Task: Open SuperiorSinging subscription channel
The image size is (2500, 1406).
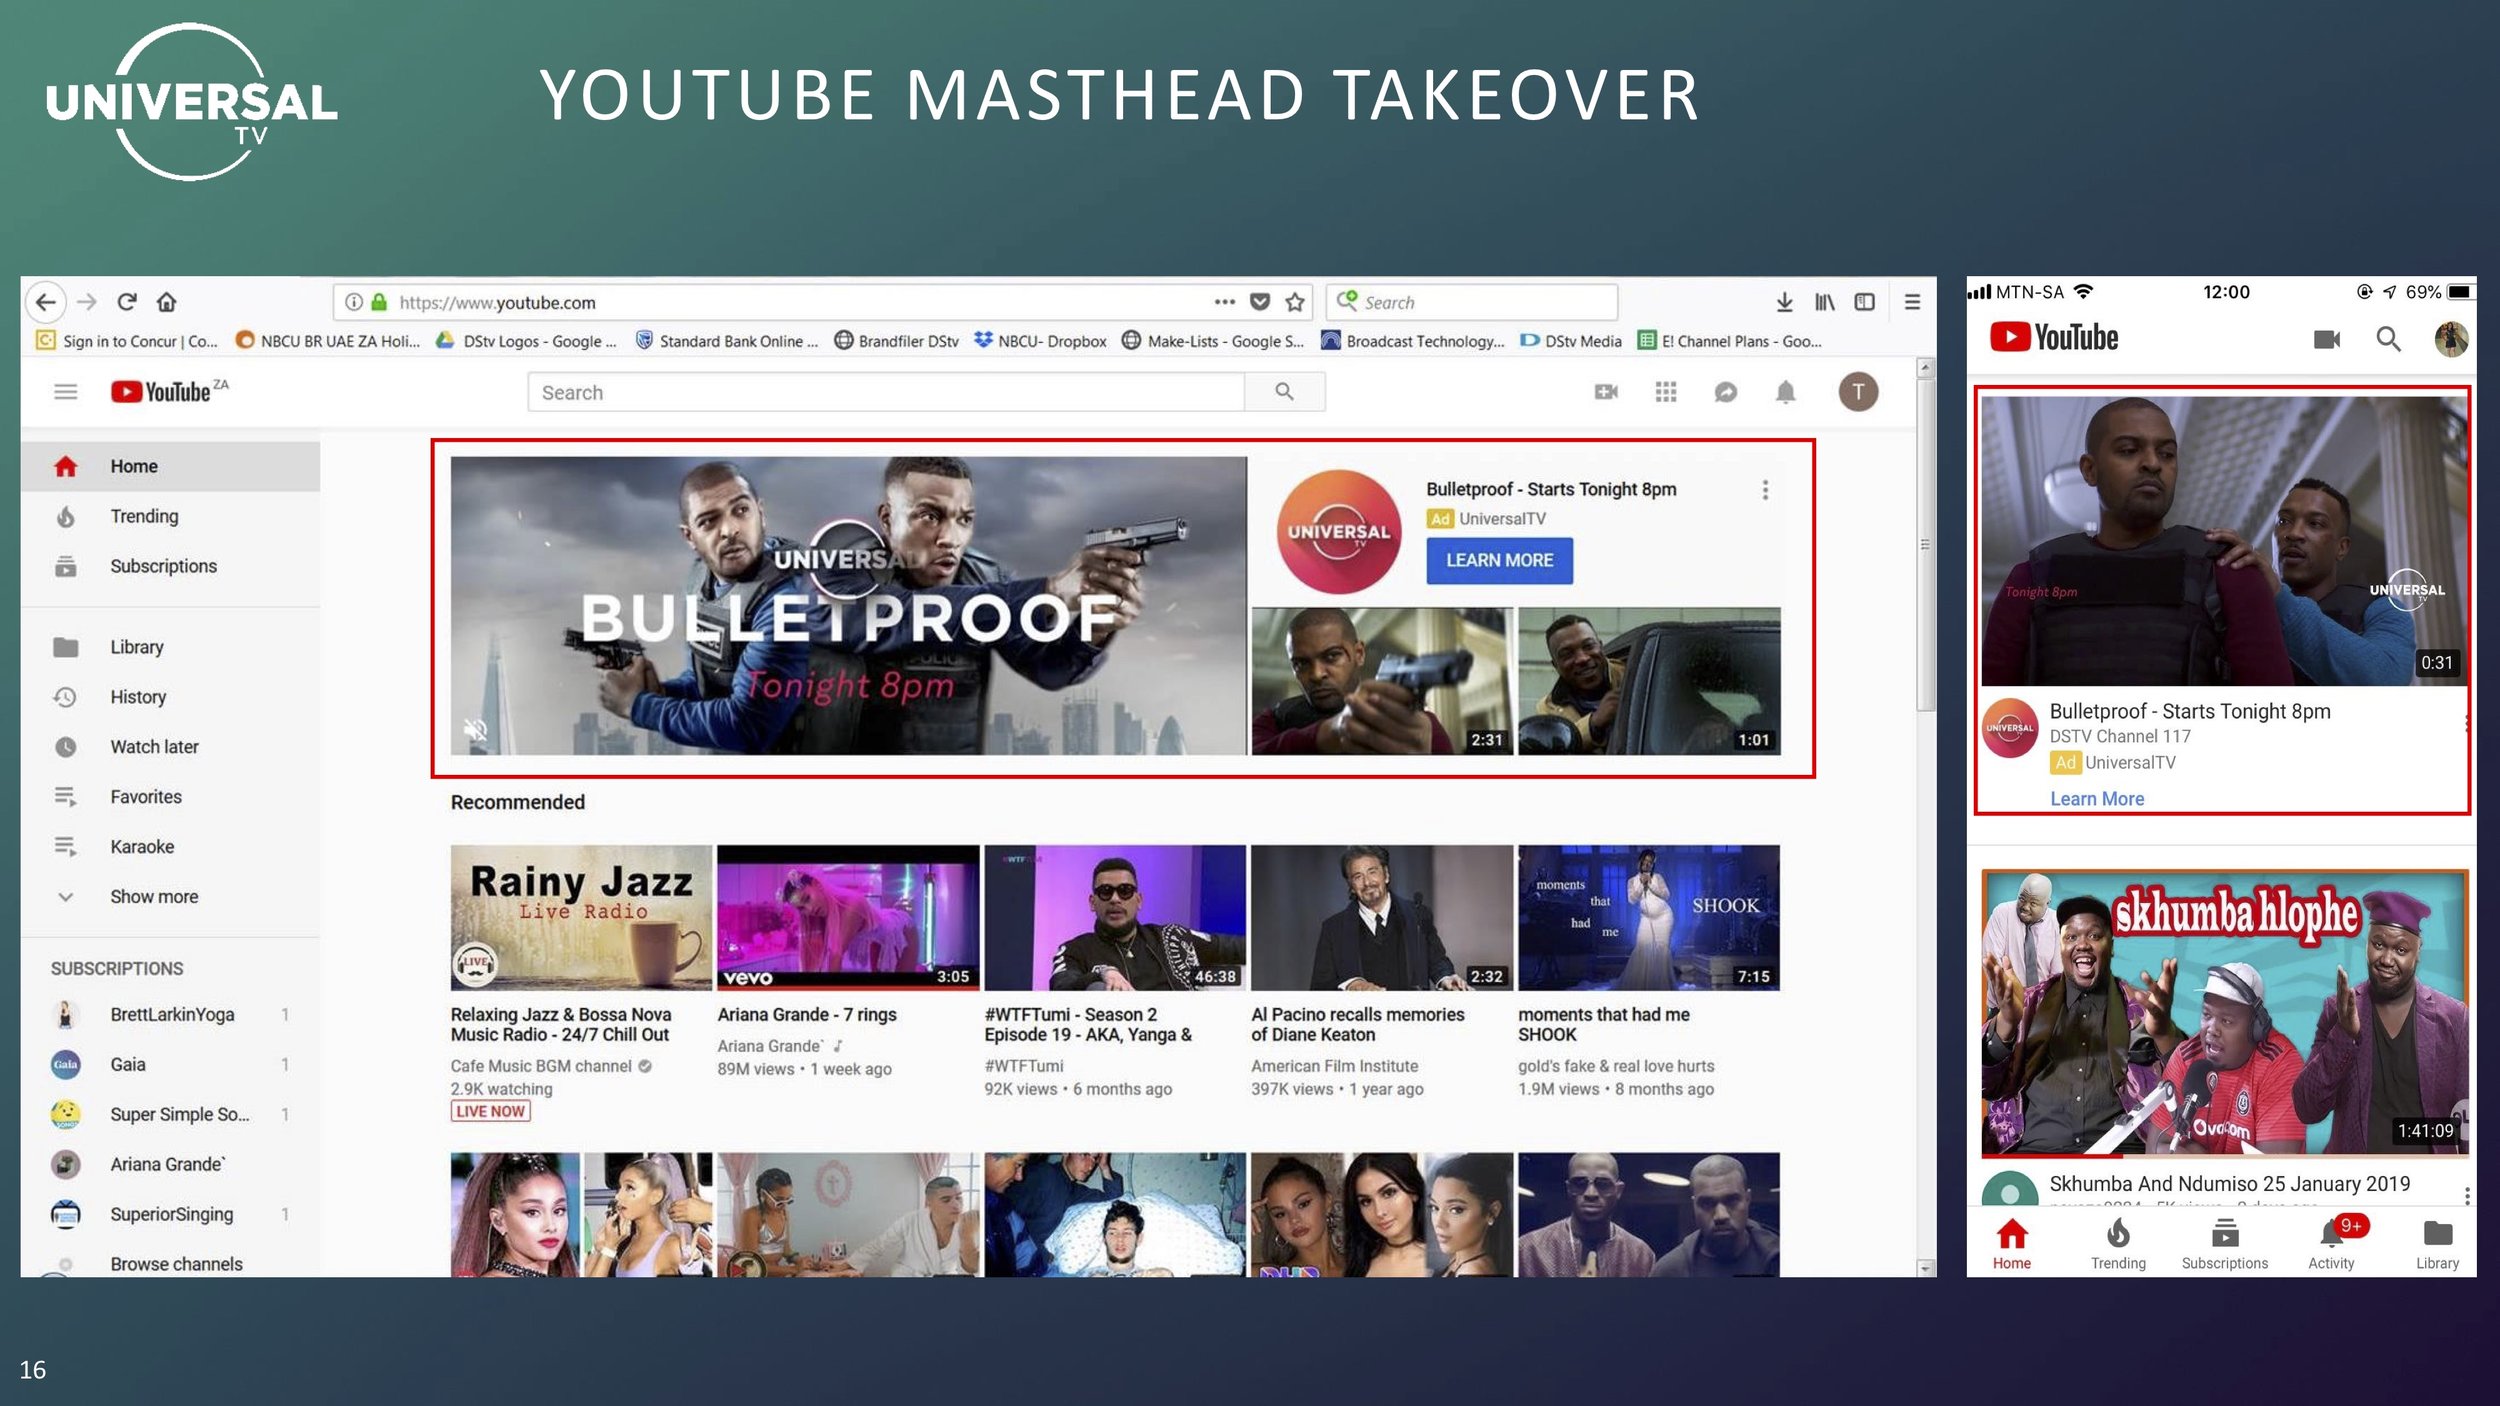Action: [170, 1215]
